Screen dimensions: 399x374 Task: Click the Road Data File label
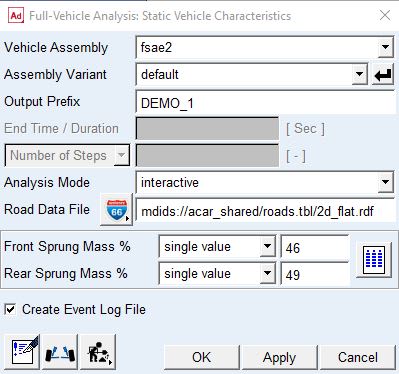click(47, 209)
